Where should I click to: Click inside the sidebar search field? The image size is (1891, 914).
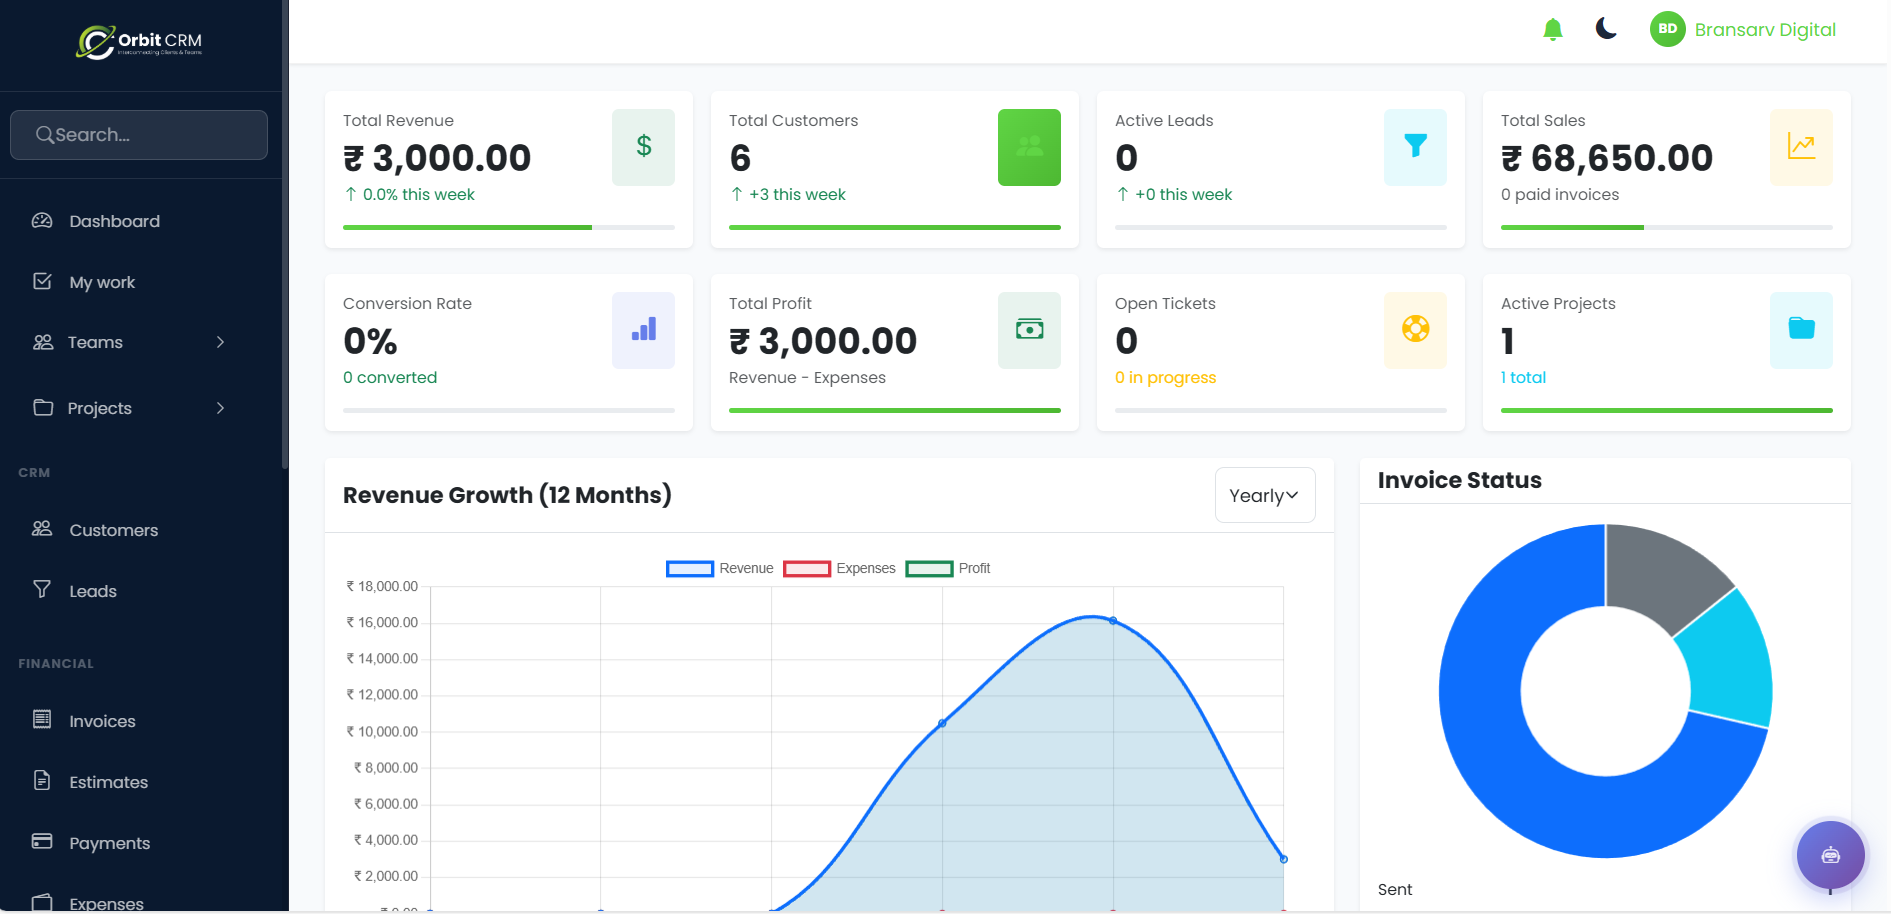tap(138, 134)
